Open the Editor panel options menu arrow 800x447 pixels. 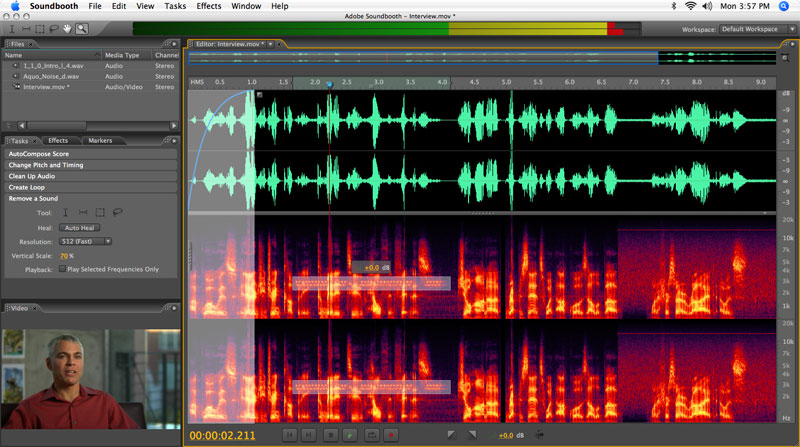792,44
